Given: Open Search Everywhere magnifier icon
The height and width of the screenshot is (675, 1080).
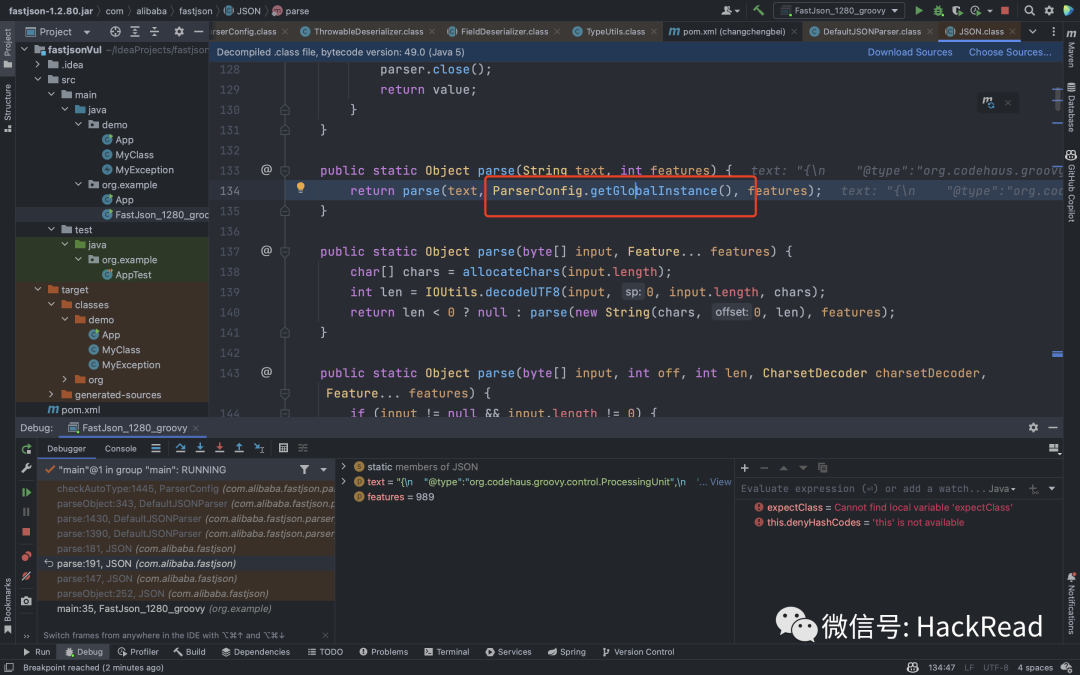Looking at the screenshot, I should tap(1029, 10).
